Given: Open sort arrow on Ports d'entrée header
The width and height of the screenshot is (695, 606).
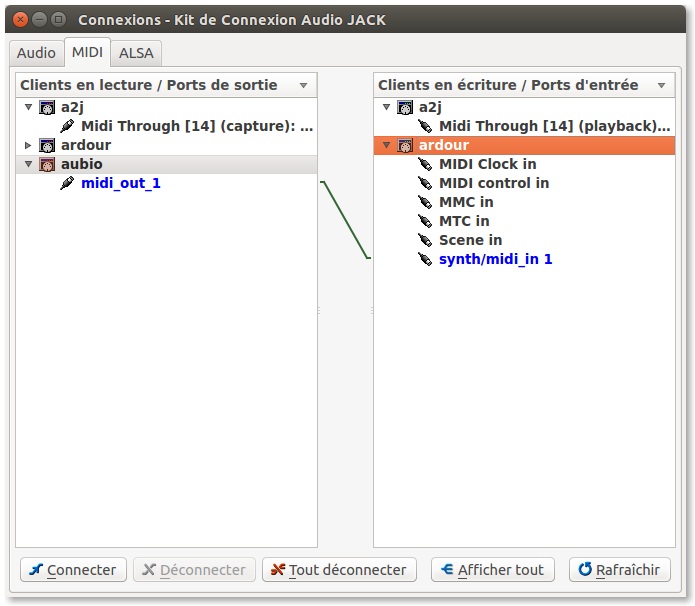Looking at the screenshot, I should 662,86.
